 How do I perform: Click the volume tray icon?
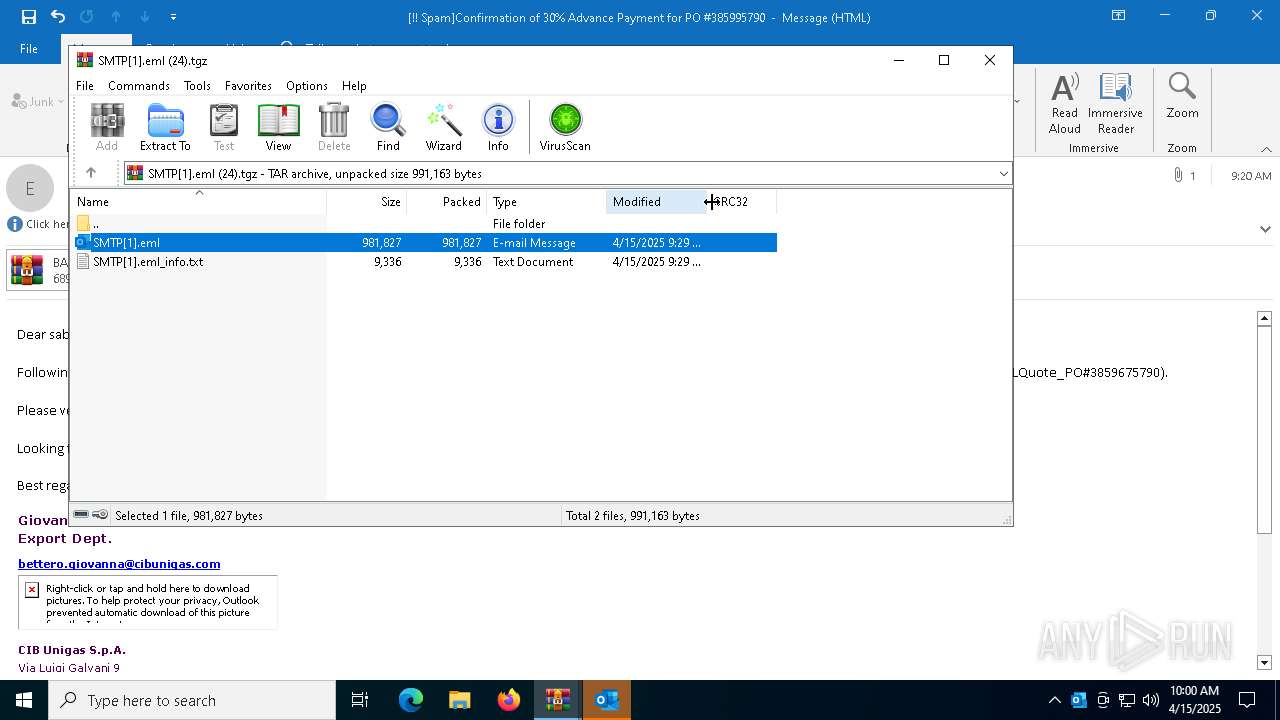pos(1151,700)
